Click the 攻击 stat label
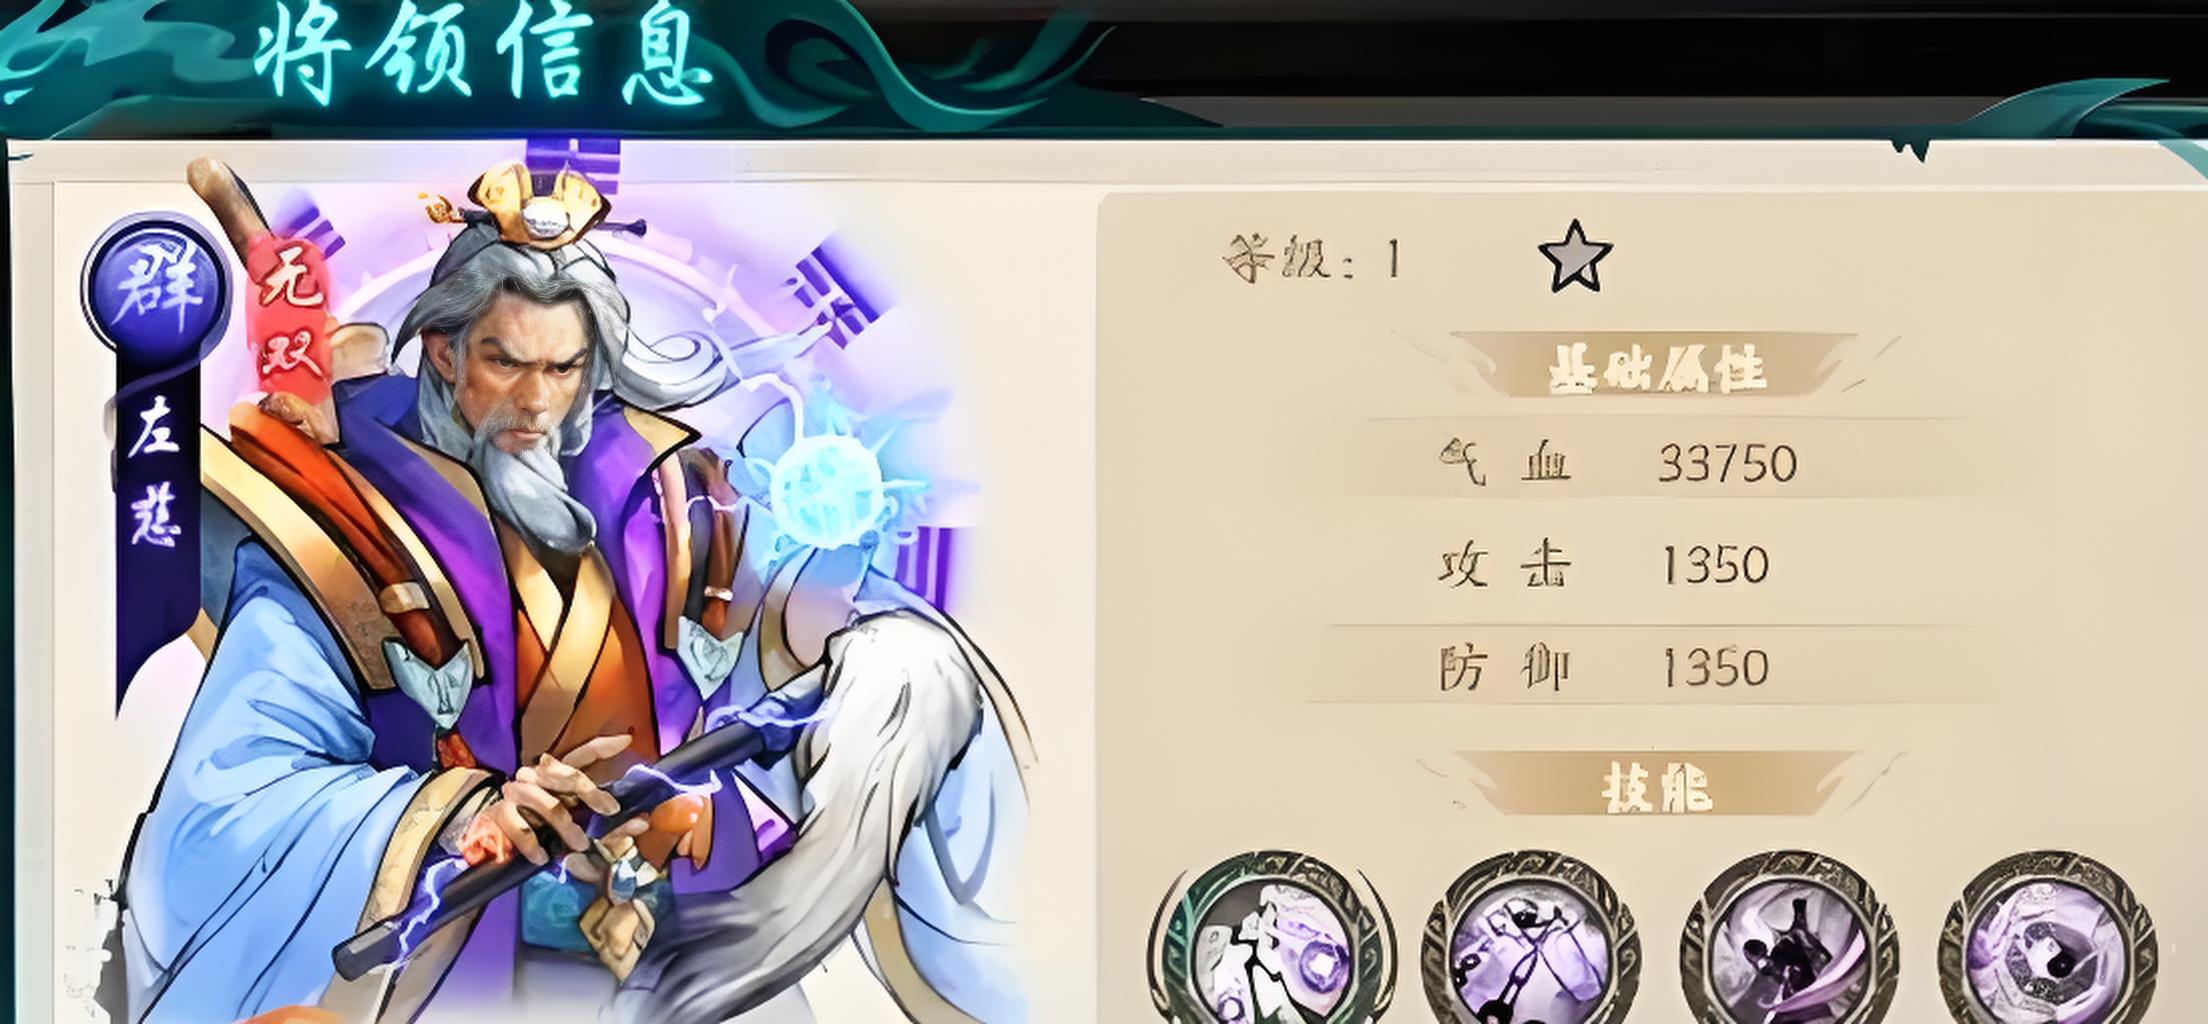 pos(1505,565)
